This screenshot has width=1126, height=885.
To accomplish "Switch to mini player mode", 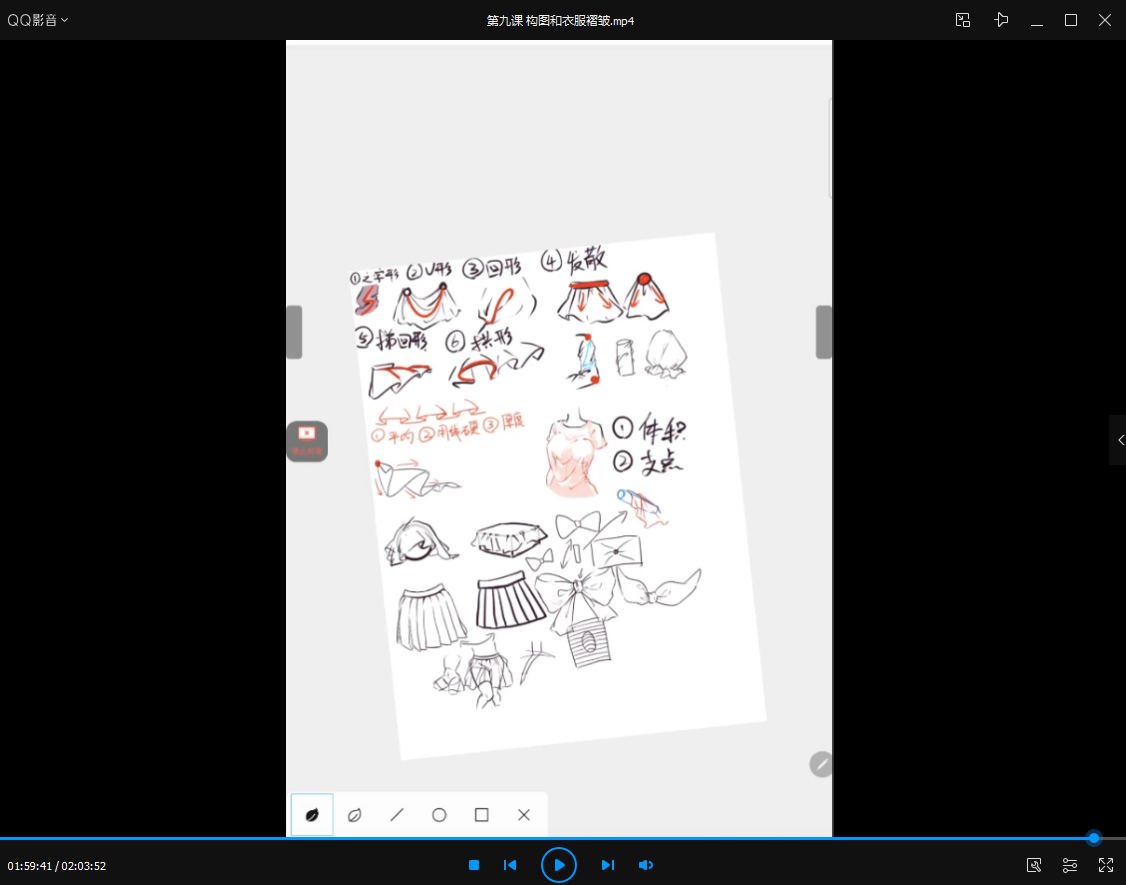I will point(963,20).
